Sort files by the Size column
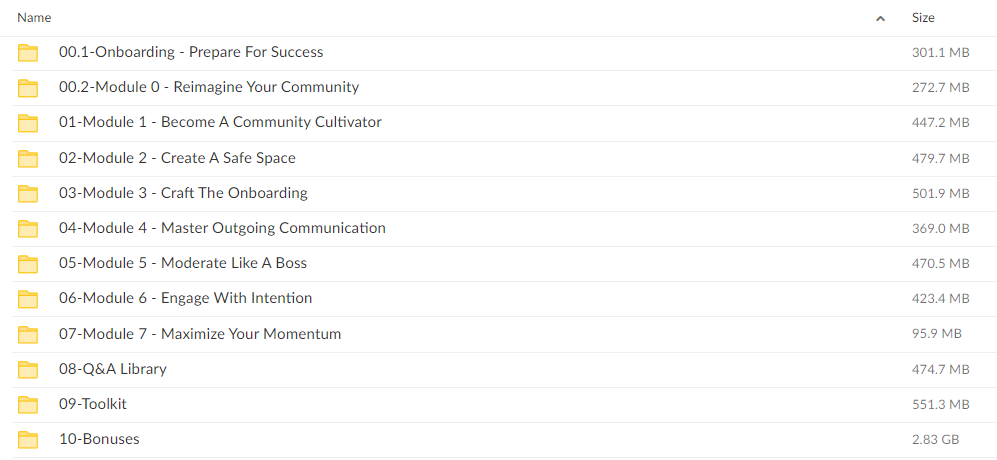997x460 pixels. point(923,18)
